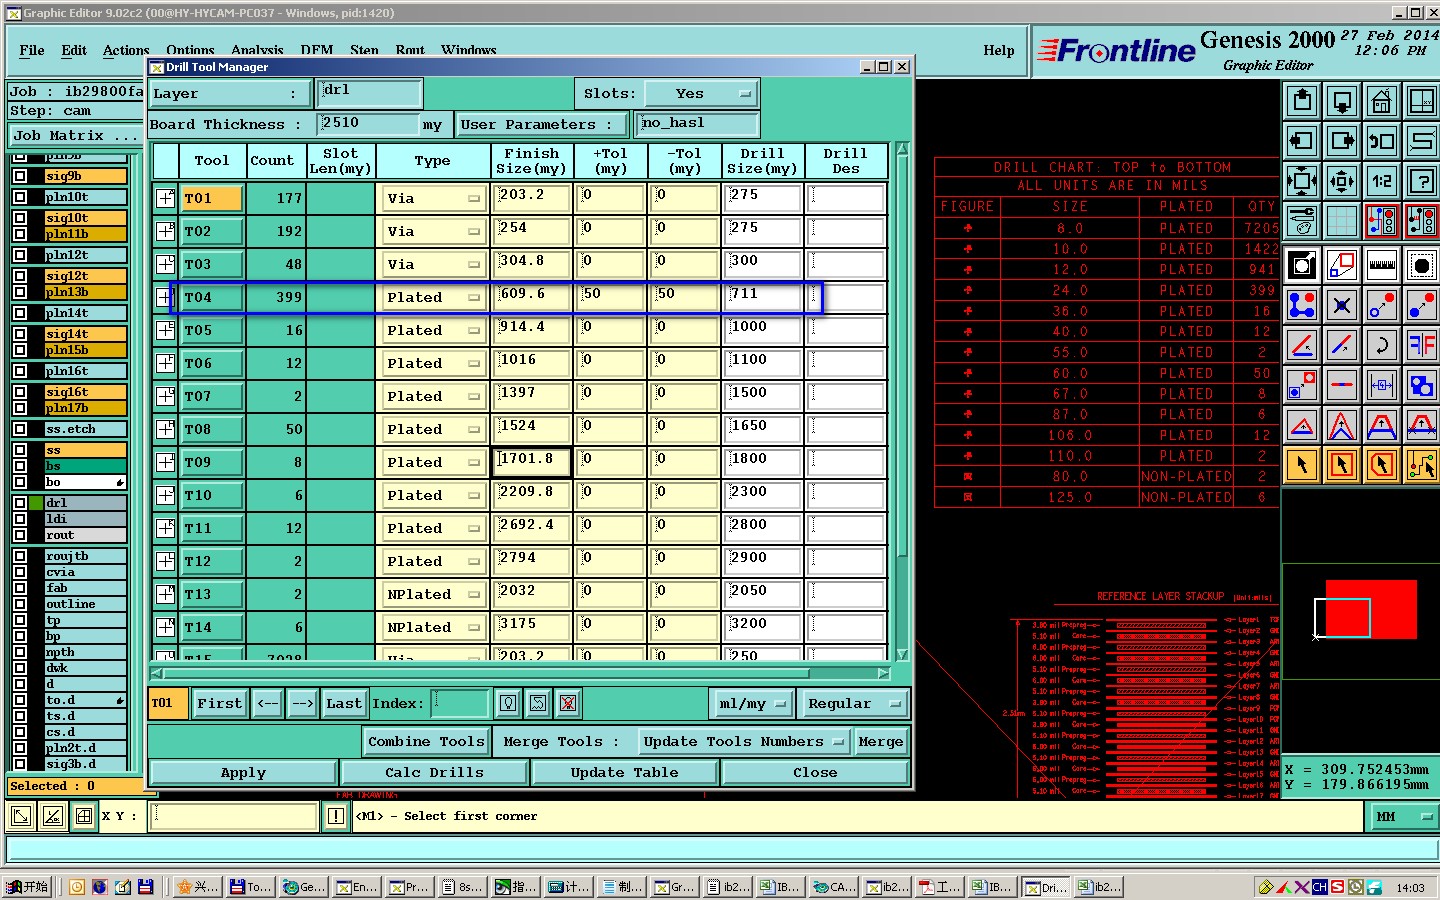1440x900 pixels.
Task: Click the mirror F flip icon
Action: [x=1421, y=345]
